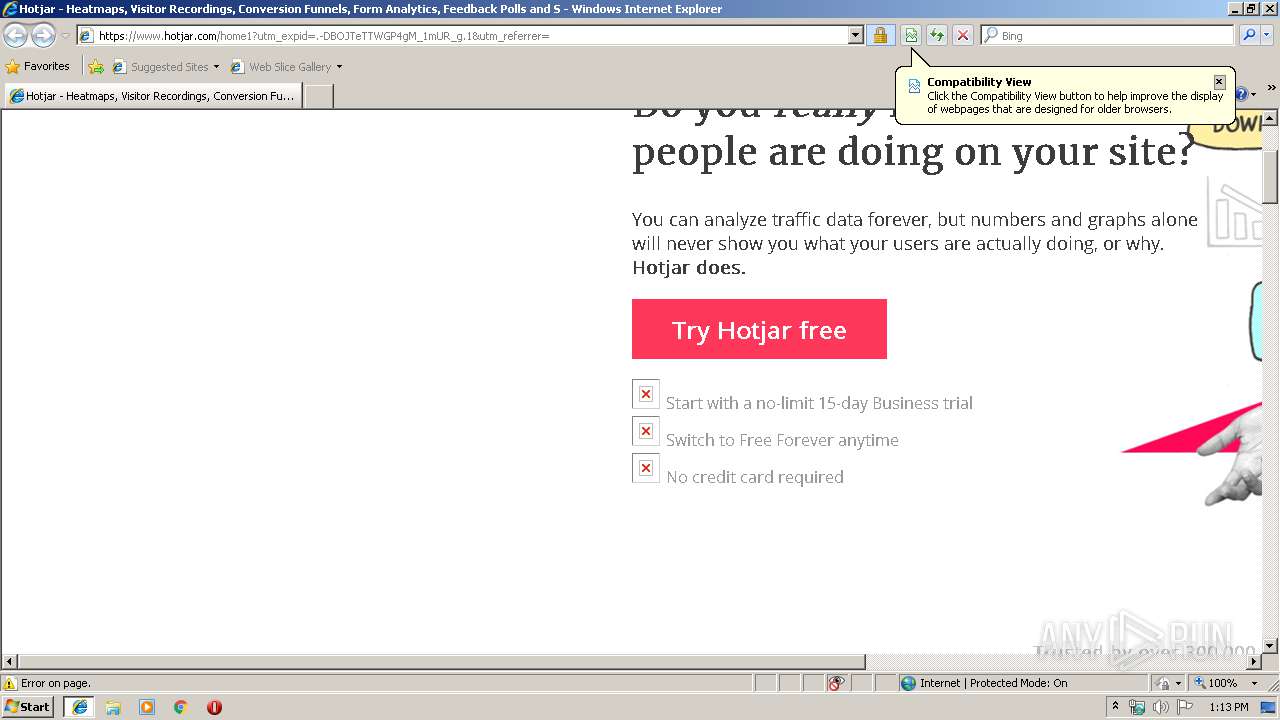The width and height of the screenshot is (1280, 720).
Task: Expand the Suggested Sites dropdown arrow
Action: point(216,67)
